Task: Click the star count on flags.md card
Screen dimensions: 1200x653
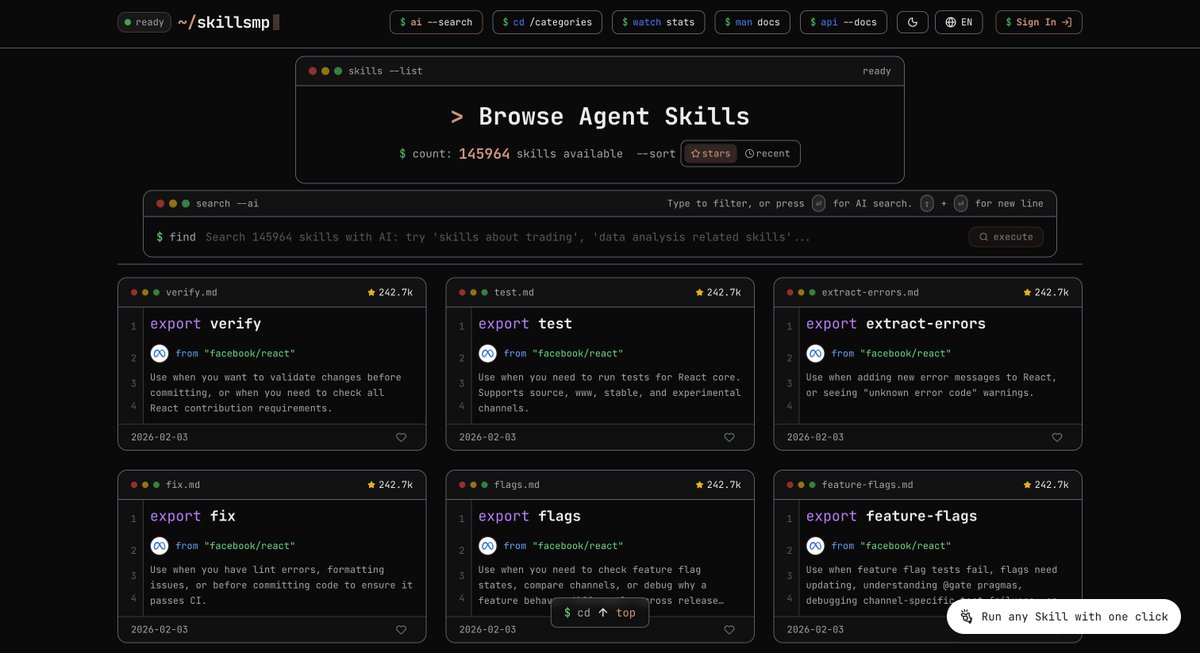Action: click(x=718, y=485)
